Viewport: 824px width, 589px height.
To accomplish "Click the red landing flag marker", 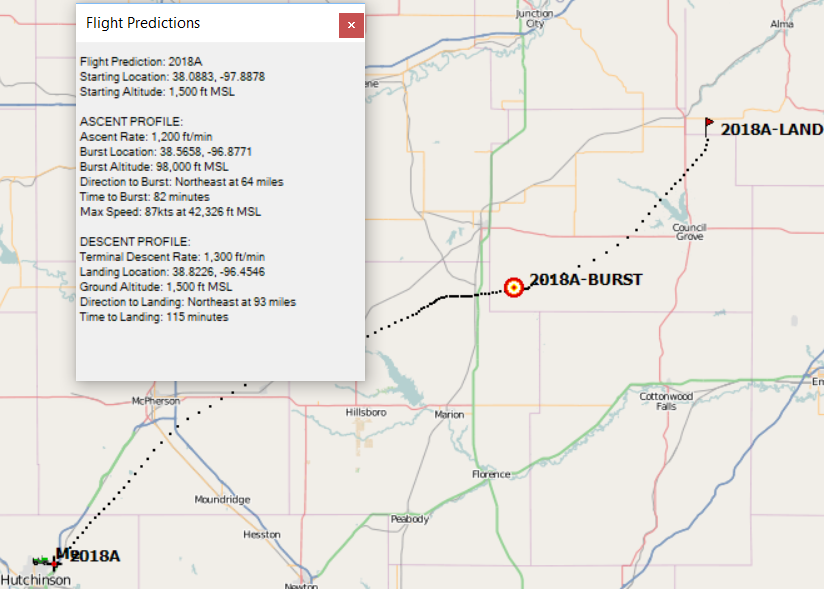I will 708,127.
